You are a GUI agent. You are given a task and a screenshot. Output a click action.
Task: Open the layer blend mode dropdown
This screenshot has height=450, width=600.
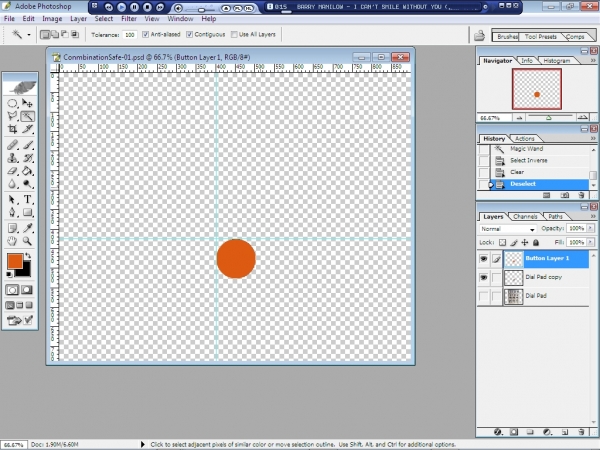(x=507, y=229)
